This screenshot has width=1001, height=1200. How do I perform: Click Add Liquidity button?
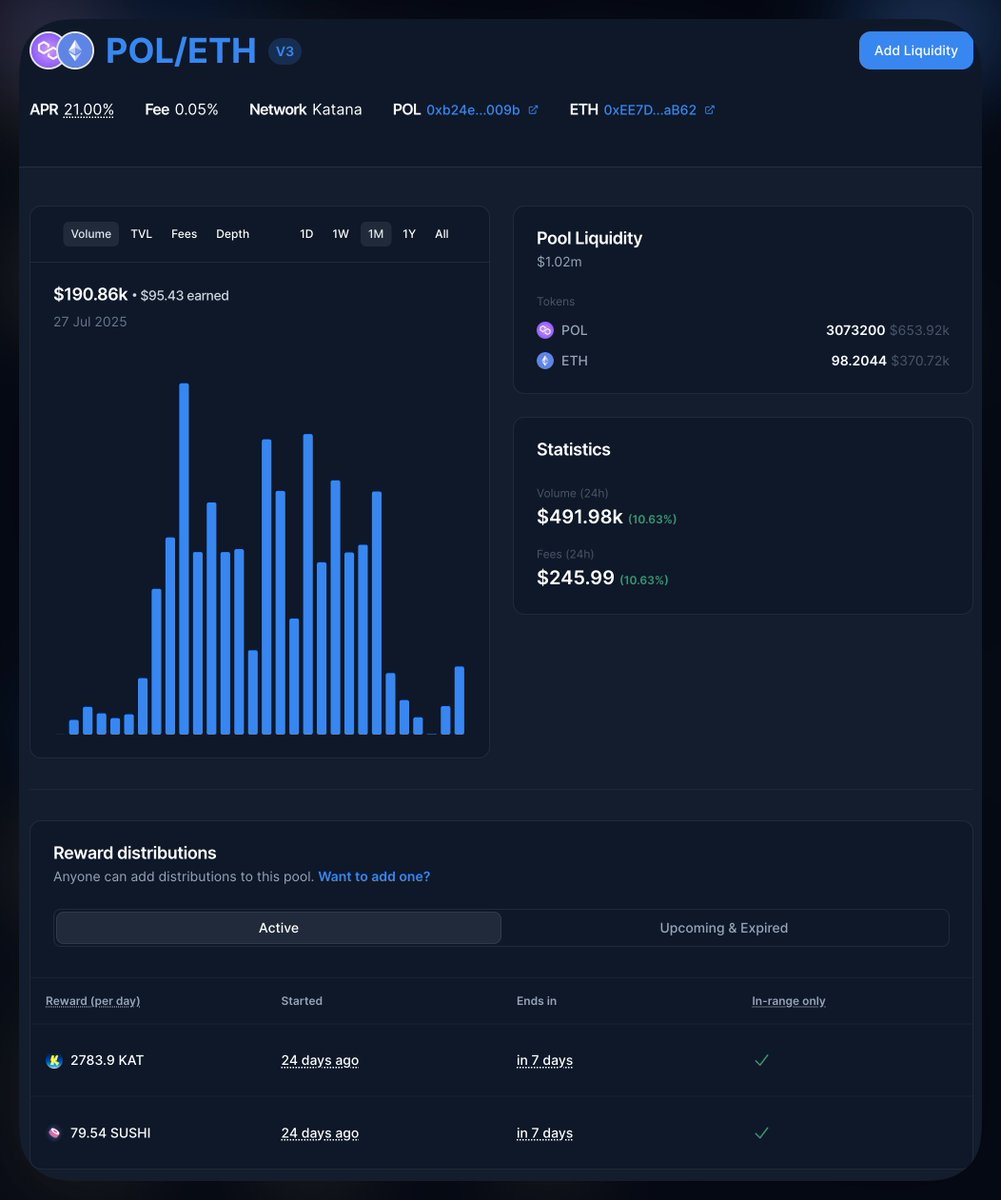click(x=916, y=50)
